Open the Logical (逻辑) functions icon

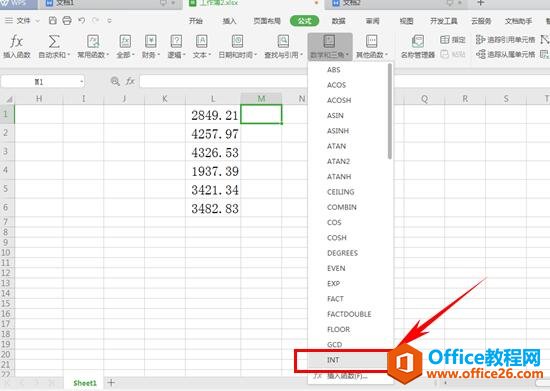176,41
